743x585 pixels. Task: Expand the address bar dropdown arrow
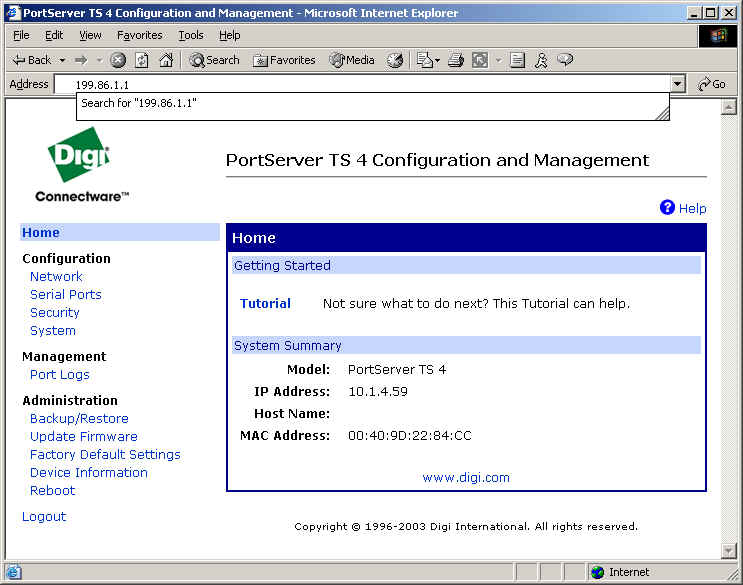678,85
